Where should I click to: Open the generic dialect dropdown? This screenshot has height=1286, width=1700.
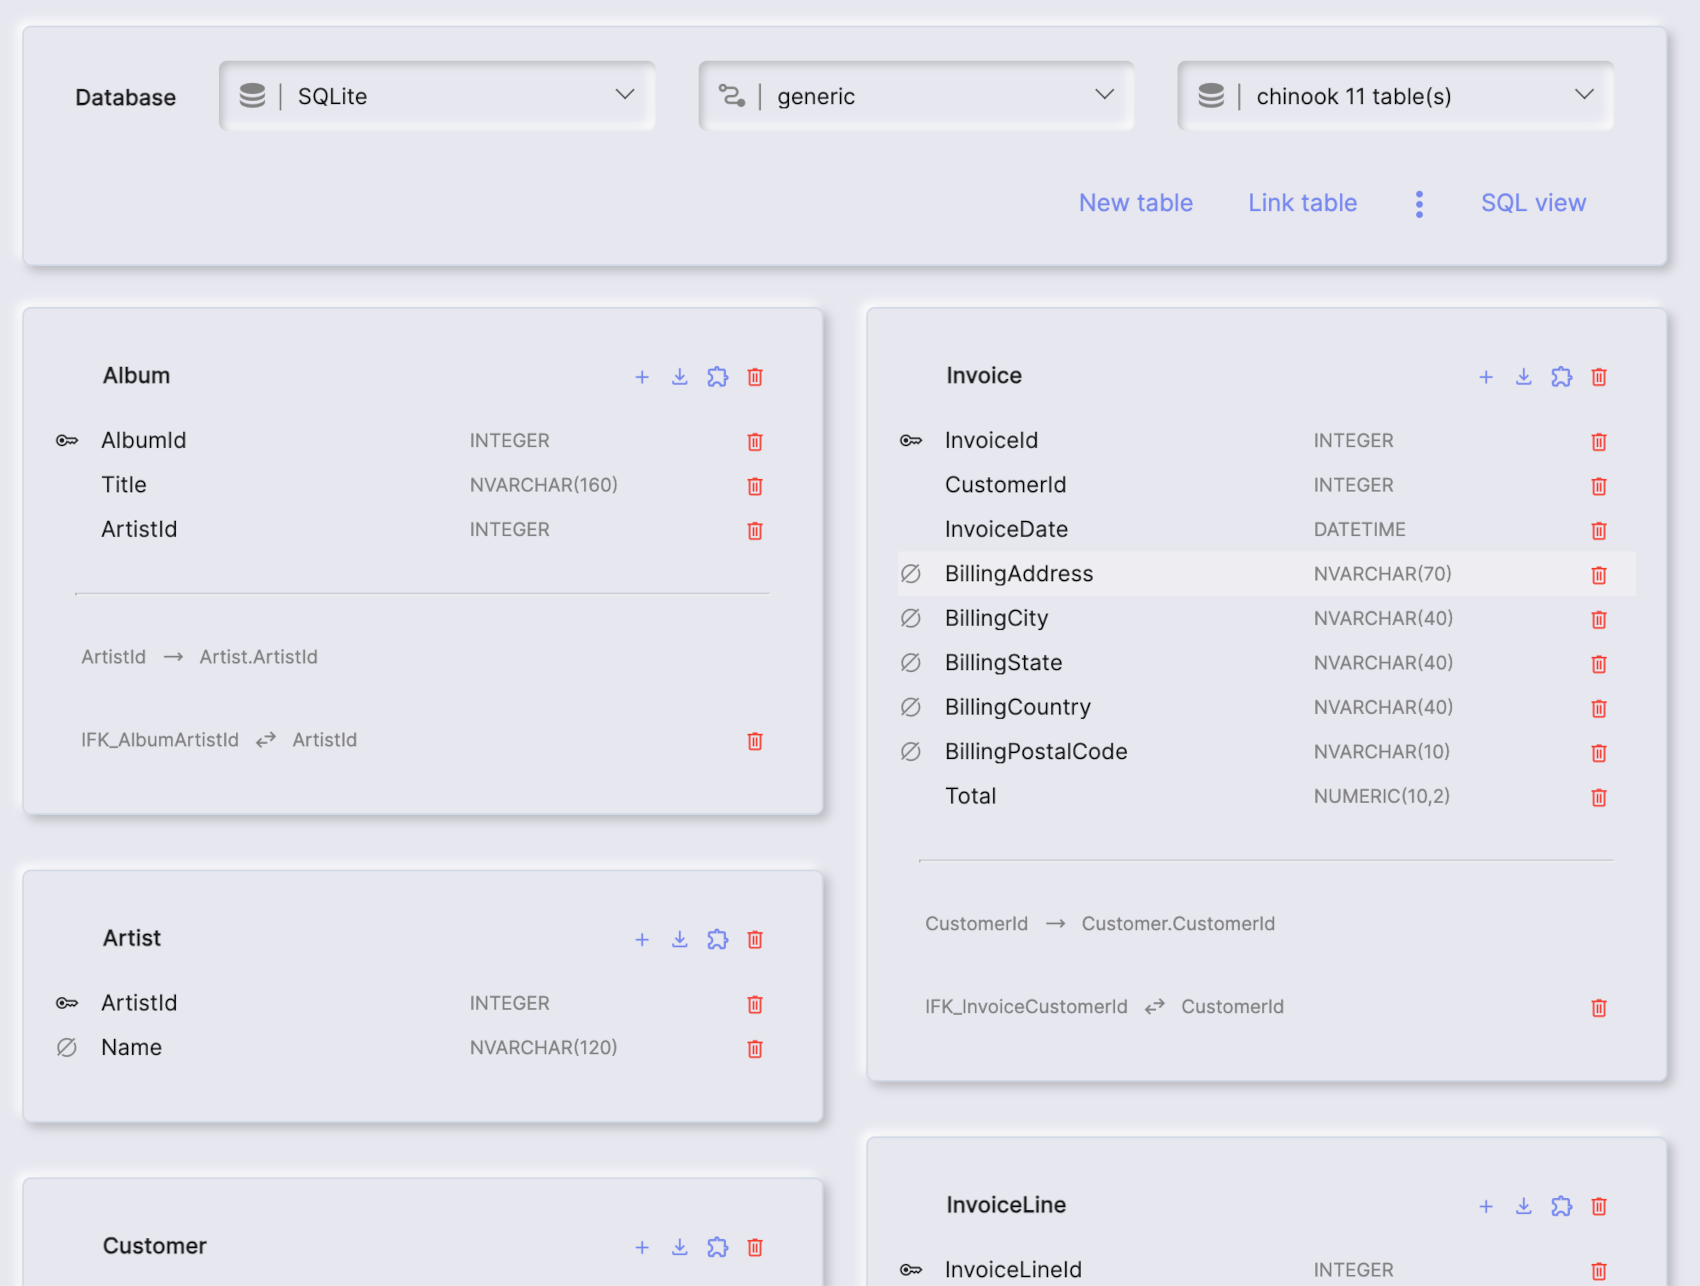(x=916, y=95)
